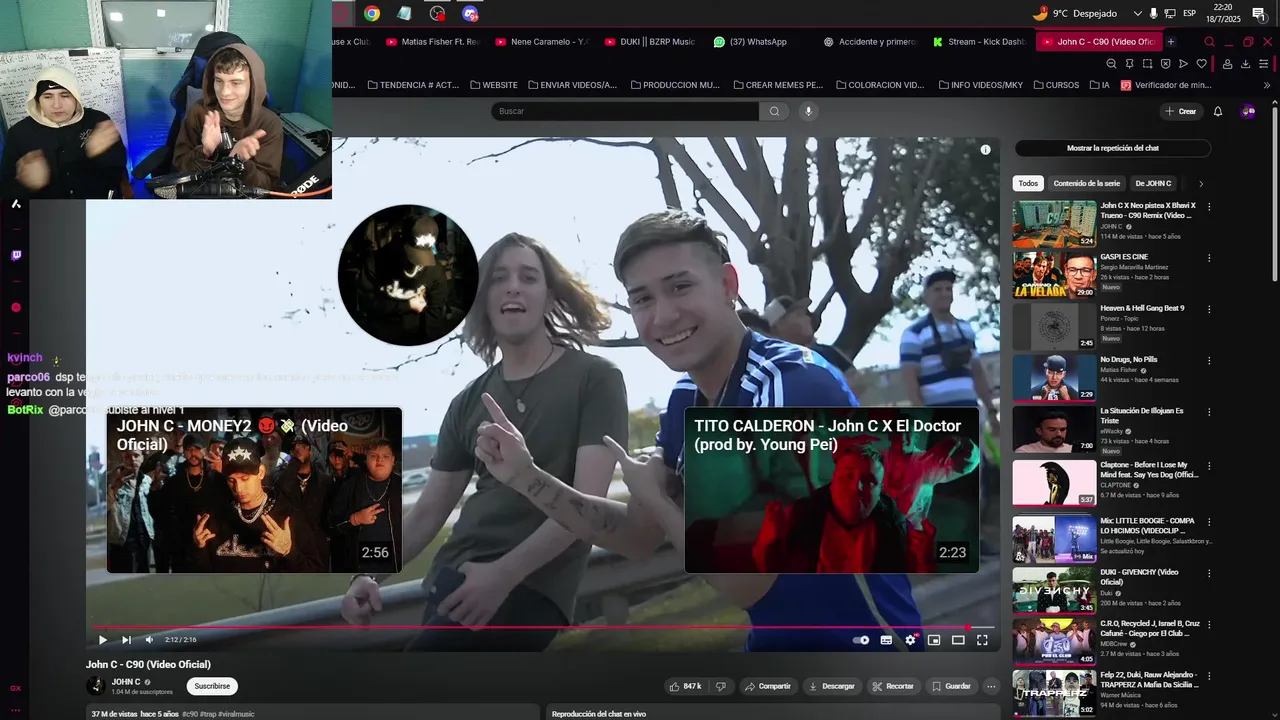Switch to the DUKI || BZRP Music tab

click(648, 42)
